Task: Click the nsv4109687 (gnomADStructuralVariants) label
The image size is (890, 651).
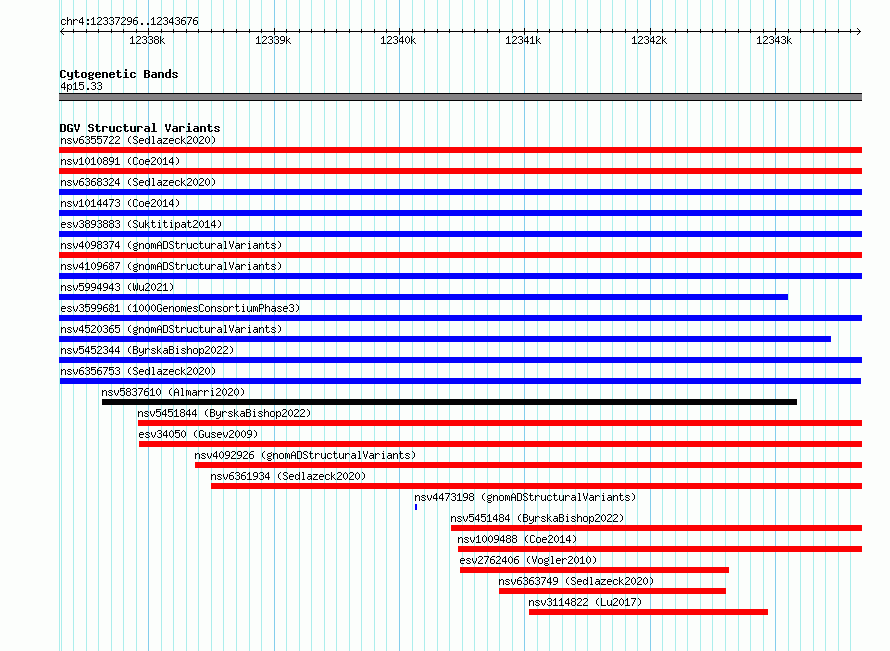Action: pos(171,266)
